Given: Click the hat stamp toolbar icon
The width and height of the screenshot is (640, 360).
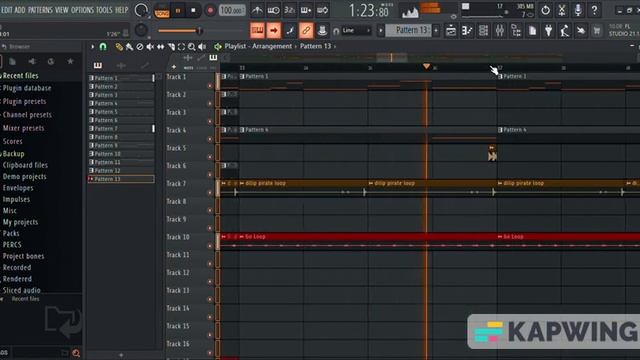Looking at the screenshot, I should pos(322,30).
